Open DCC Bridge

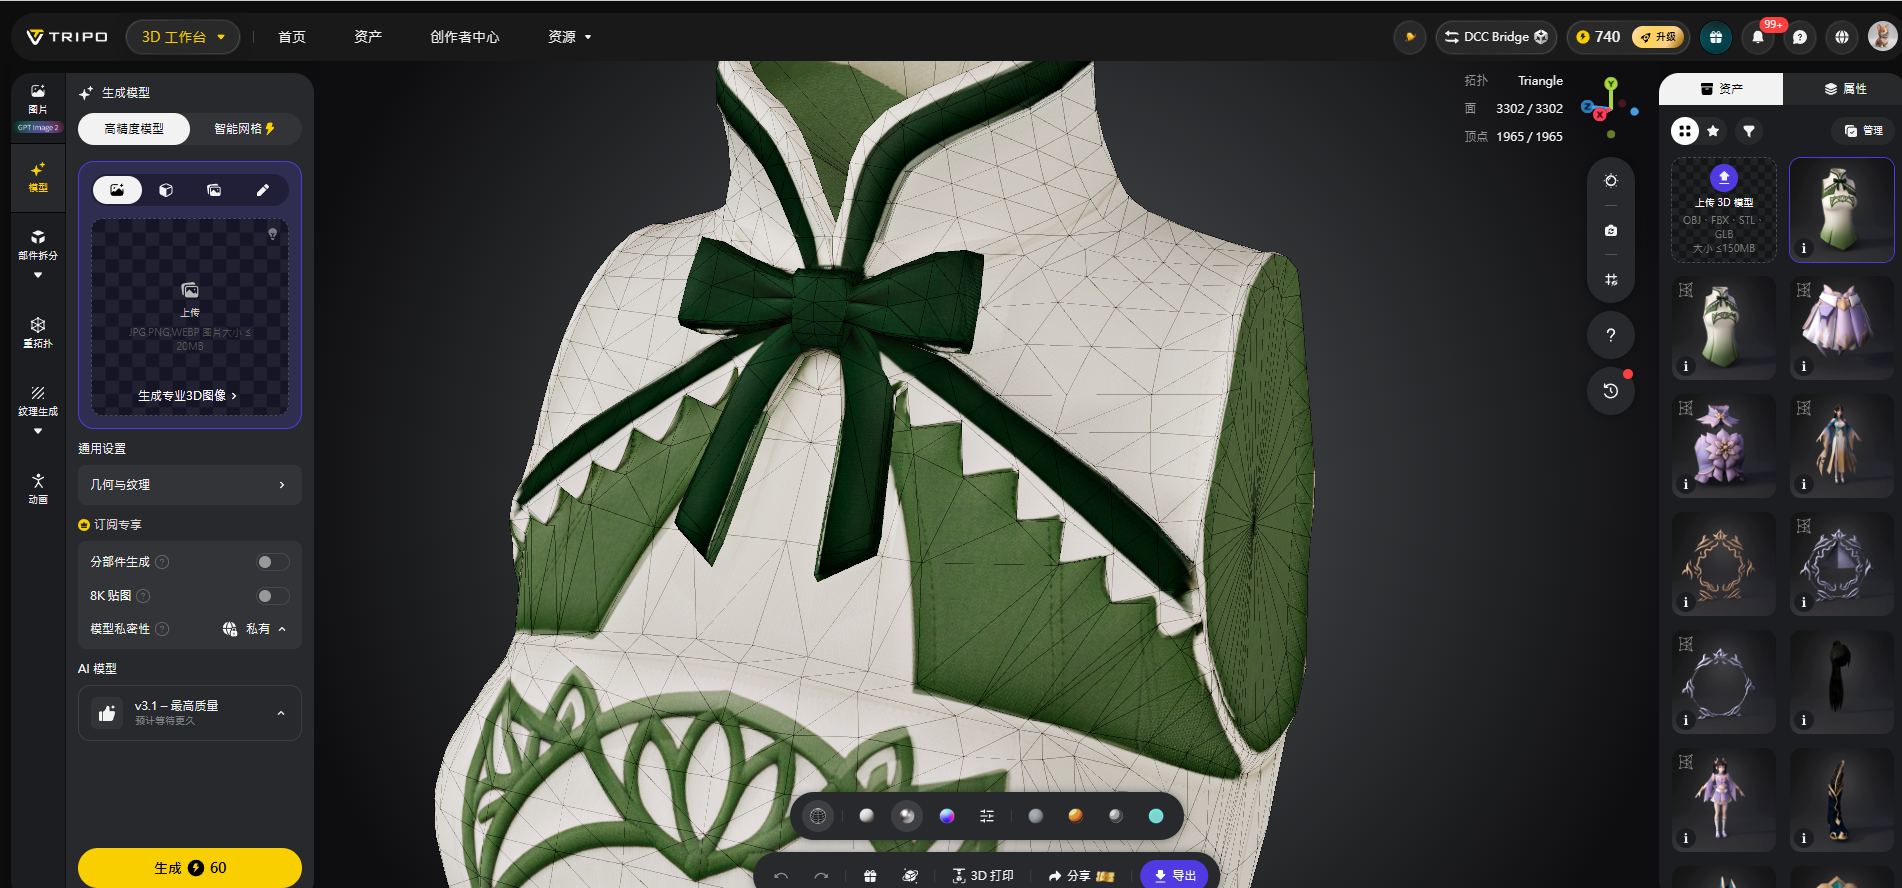point(1496,37)
